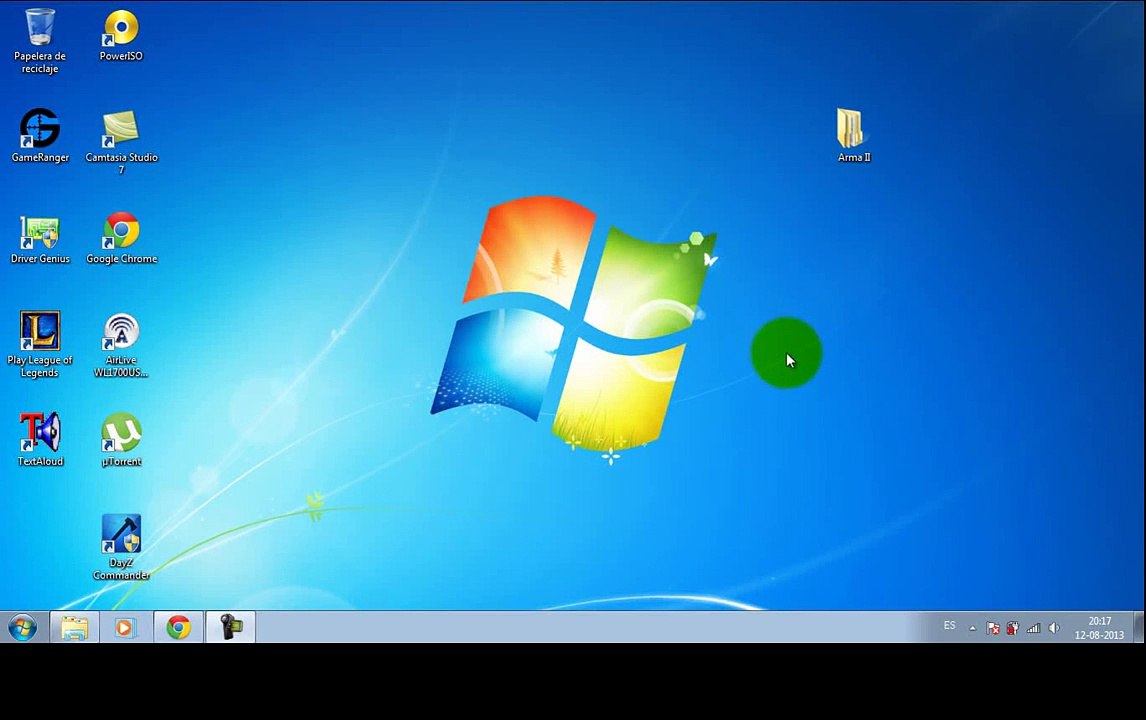
Task: Select the Driver Genius desktop icon
Action: [x=40, y=239]
